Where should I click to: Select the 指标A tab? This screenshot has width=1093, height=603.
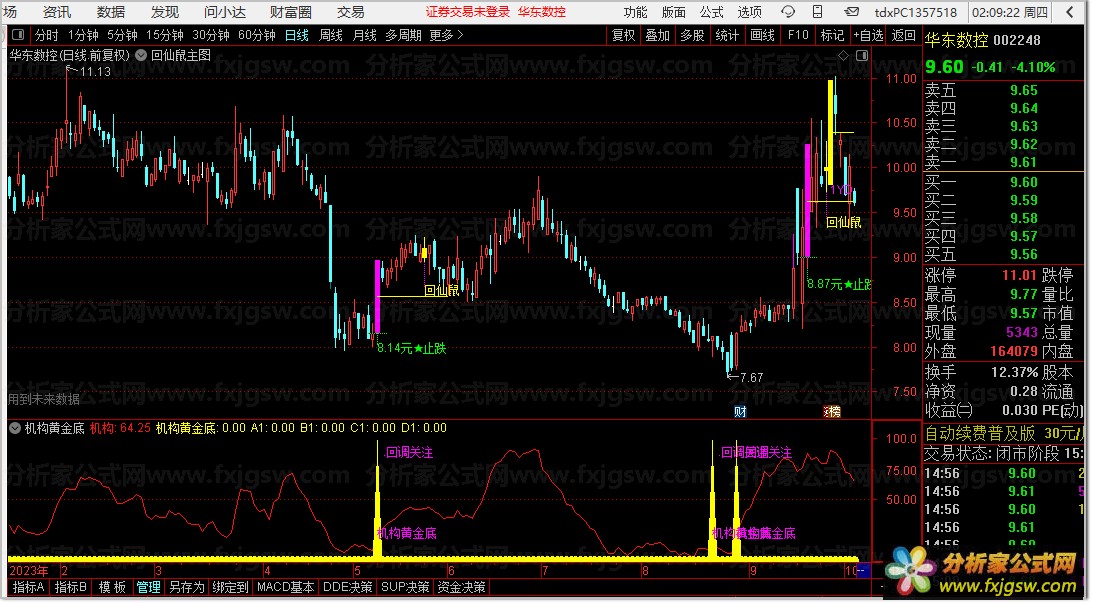pos(29,588)
